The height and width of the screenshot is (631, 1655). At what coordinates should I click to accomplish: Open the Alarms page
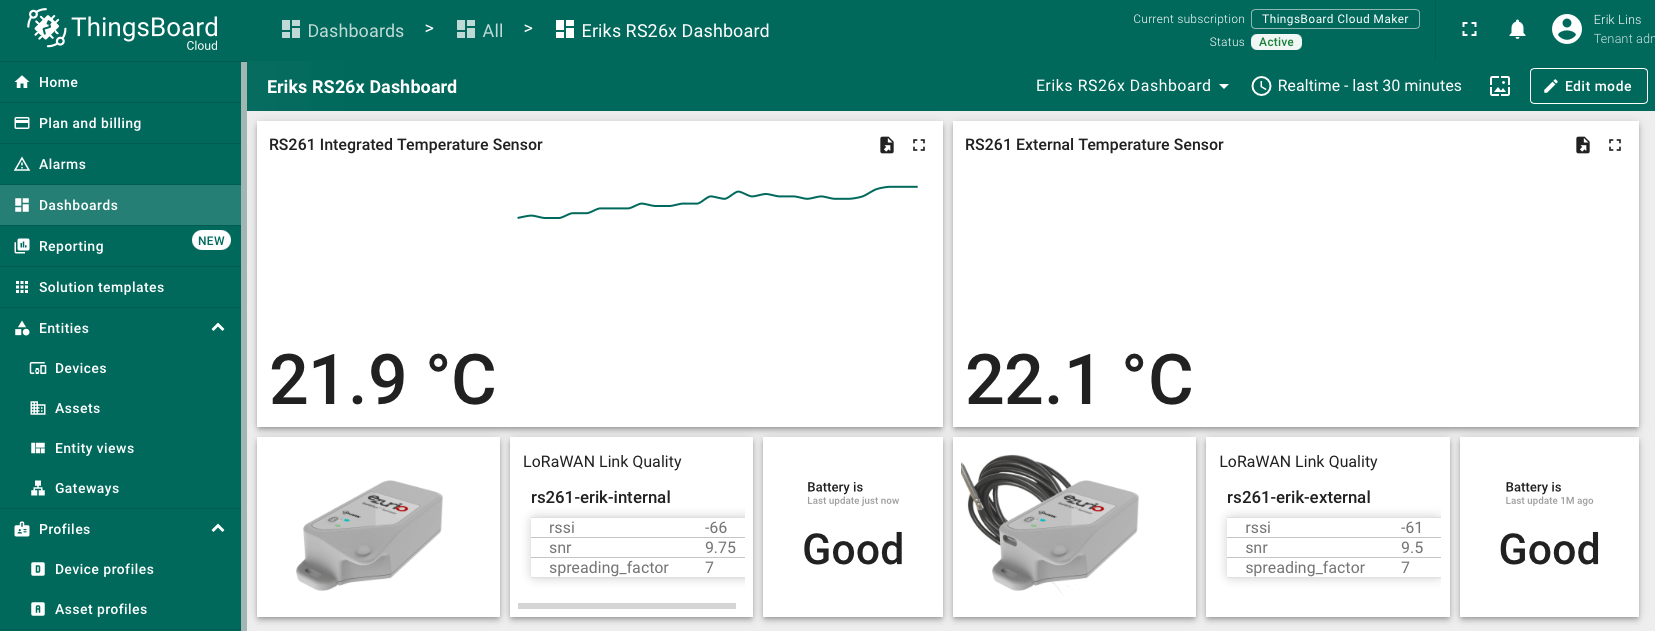[62, 164]
